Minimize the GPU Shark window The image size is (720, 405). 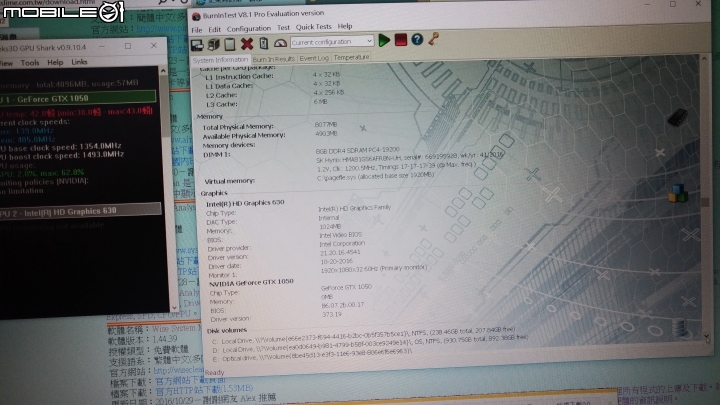point(102,47)
